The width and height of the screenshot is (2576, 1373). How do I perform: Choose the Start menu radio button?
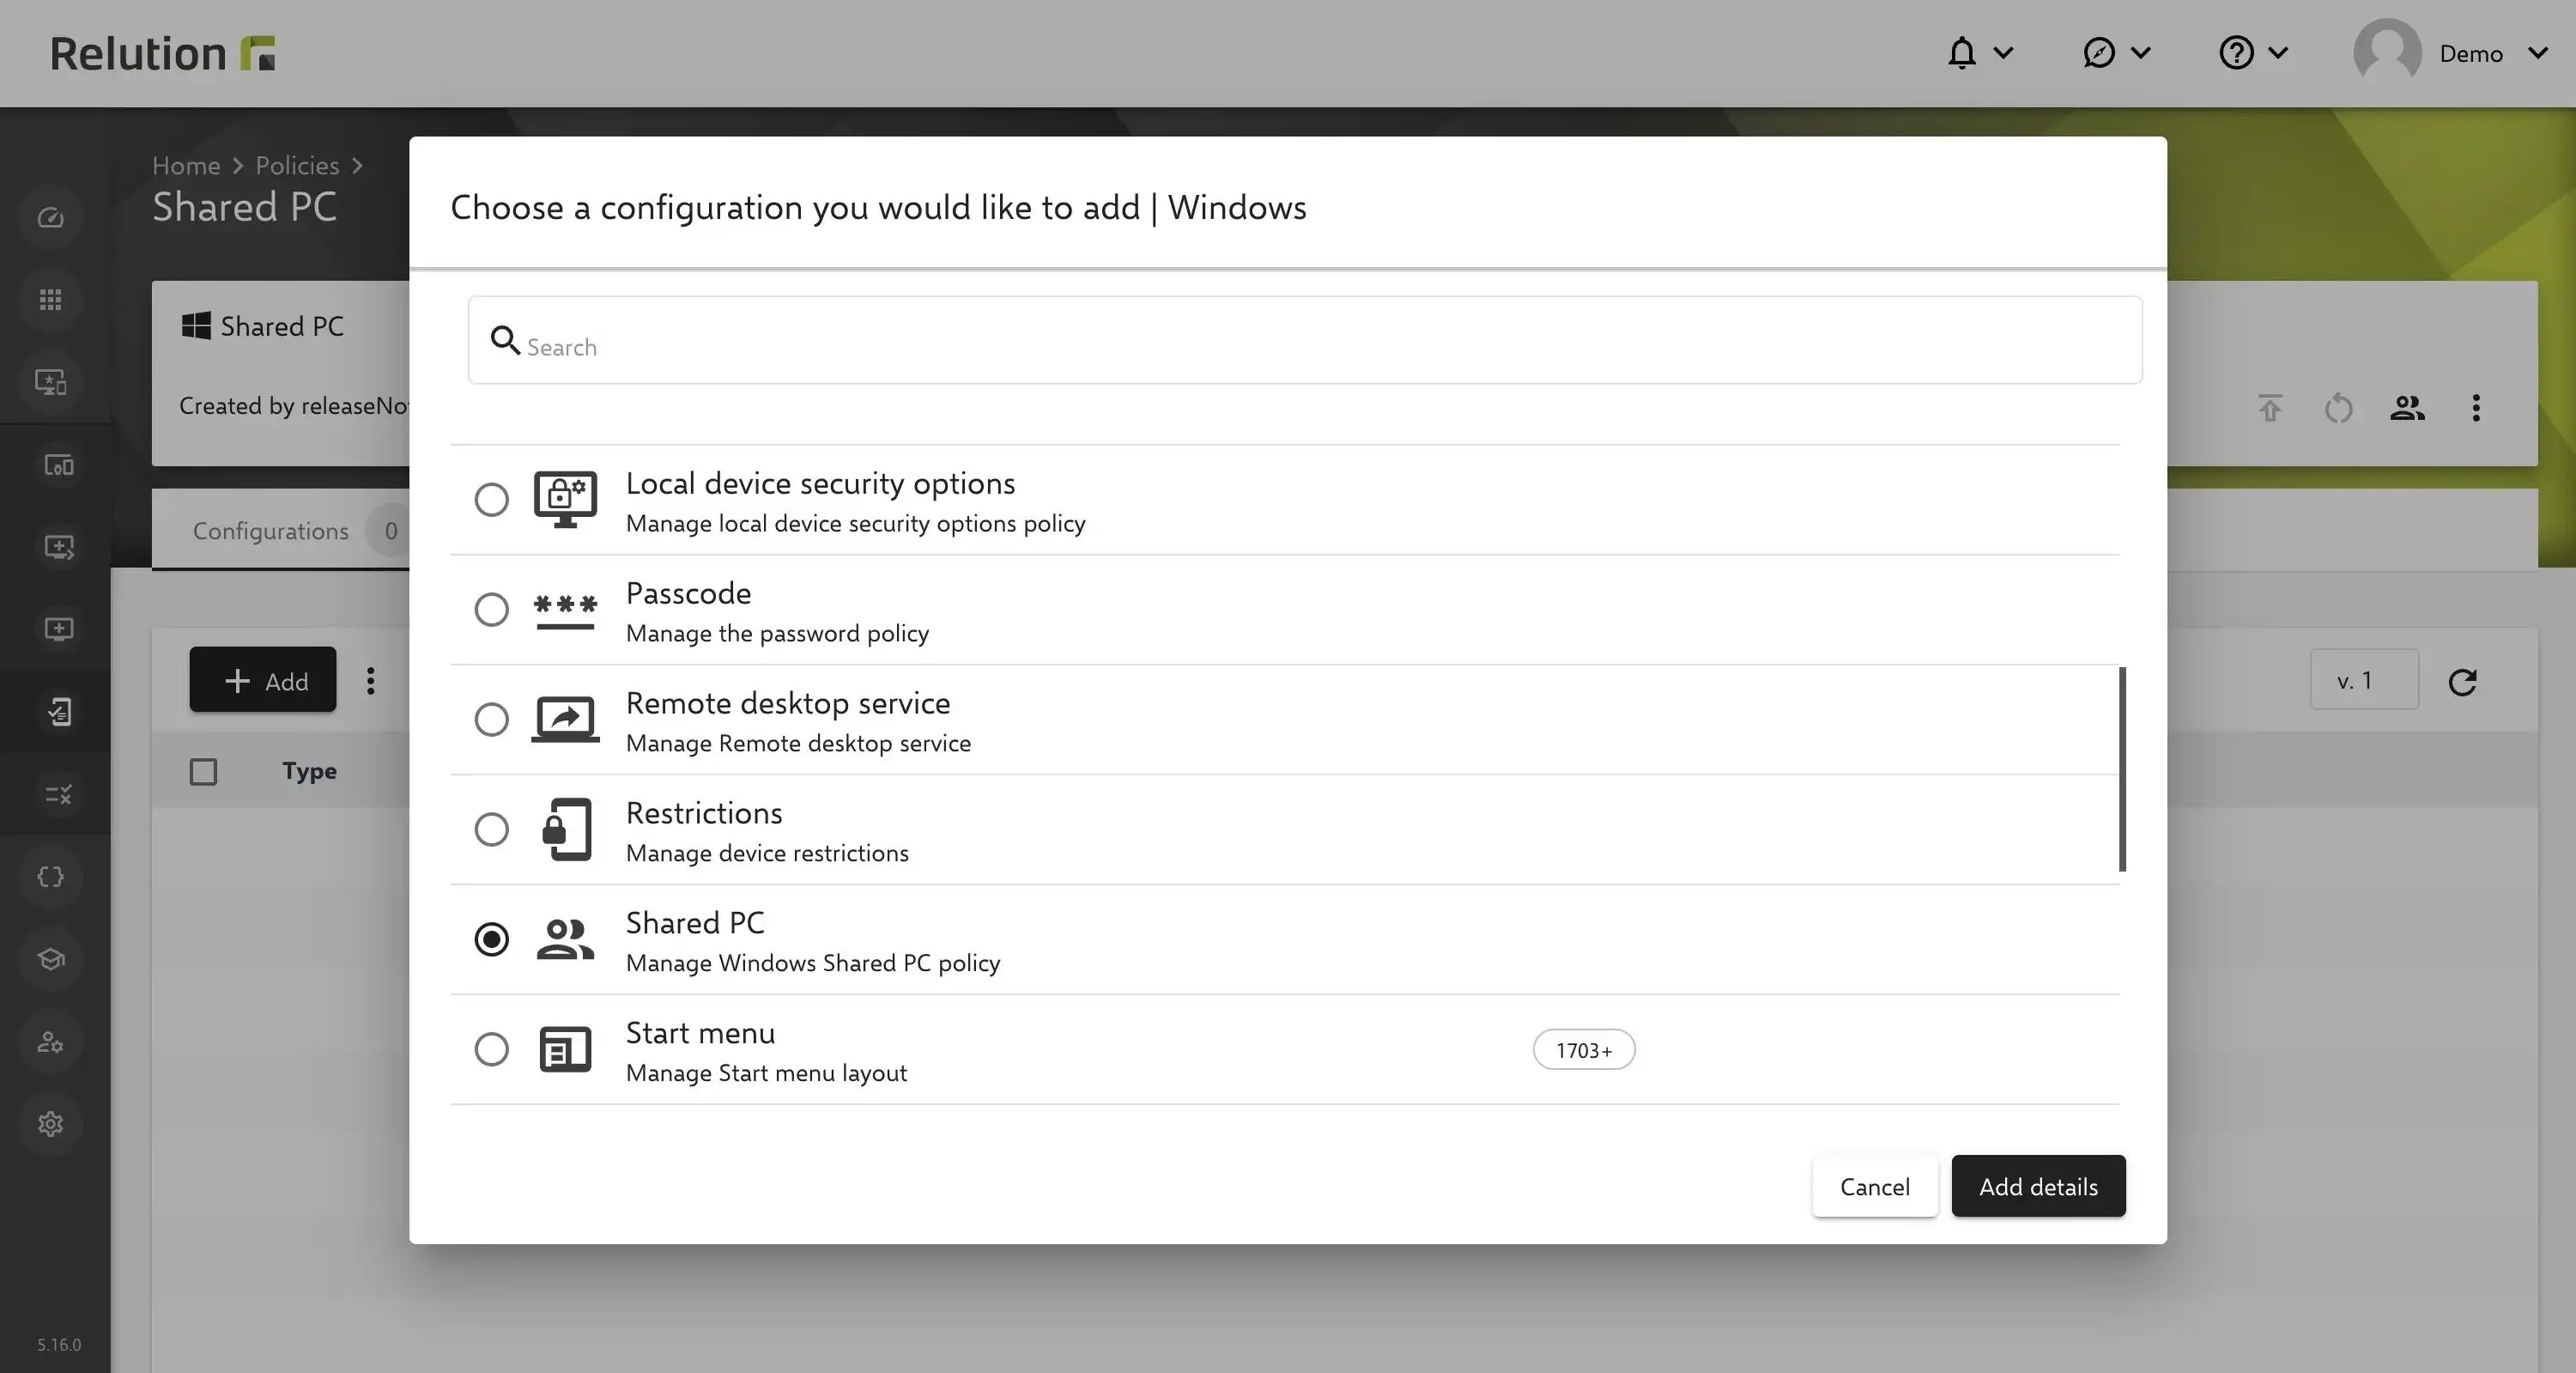[491, 1049]
